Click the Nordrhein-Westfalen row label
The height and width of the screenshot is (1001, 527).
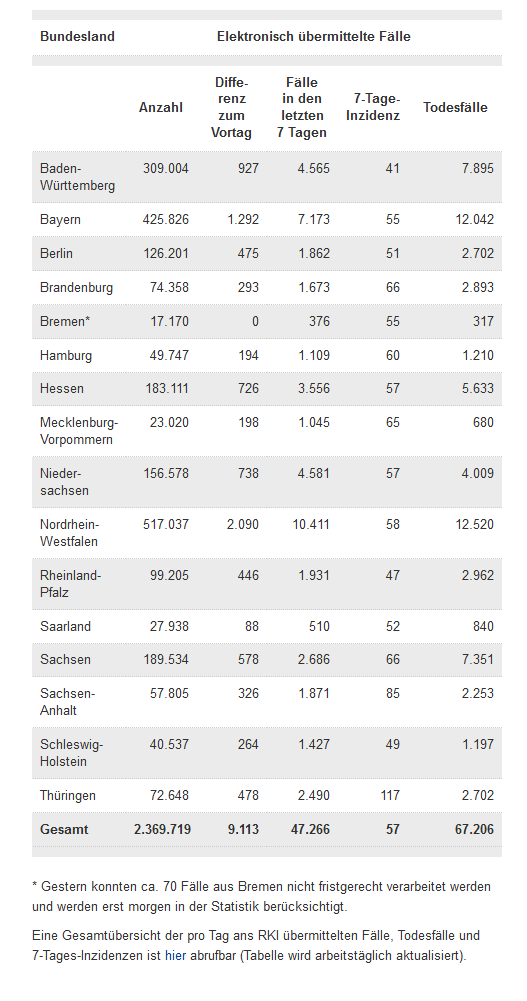69,532
